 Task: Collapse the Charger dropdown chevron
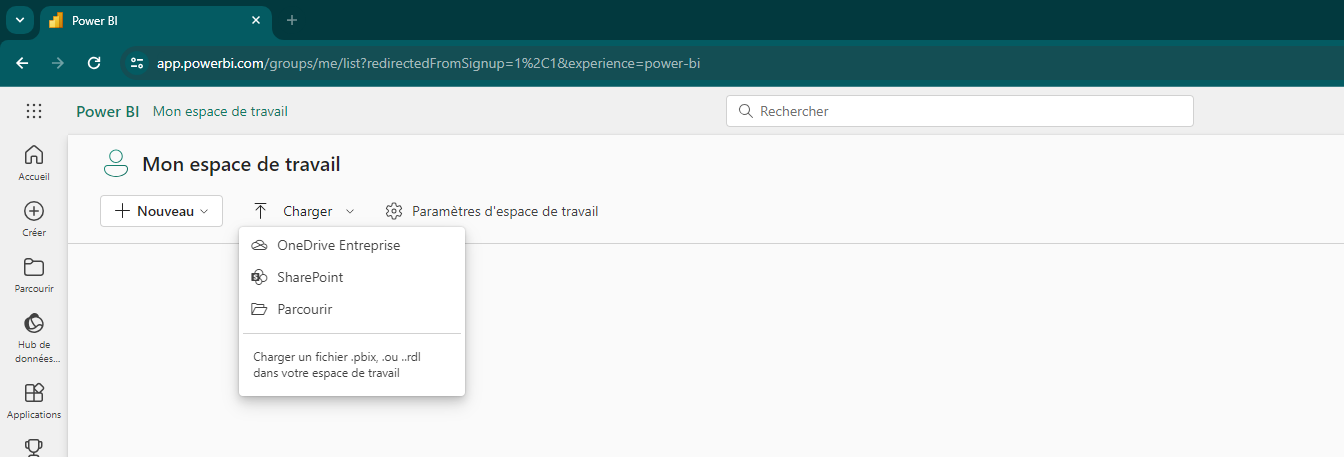click(x=350, y=211)
